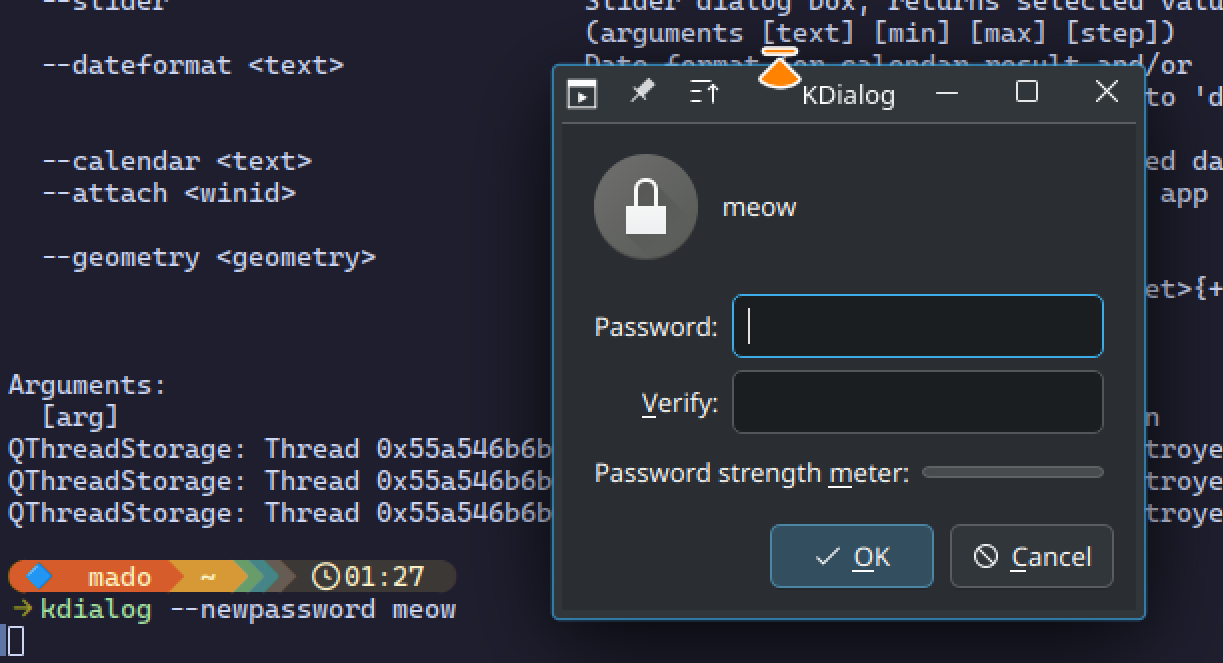The width and height of the screenshot is (1223, 663).
Task: Click the blue diamond icon in the prompt
Action: pyautogui.click(x=39, y=576)
